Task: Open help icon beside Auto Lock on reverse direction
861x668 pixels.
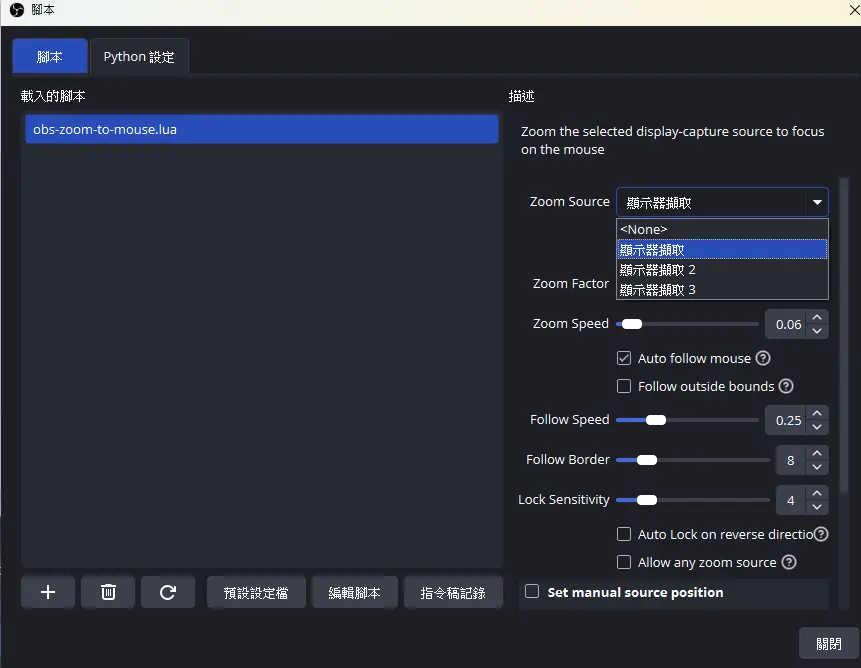Action: click(821, 534)
